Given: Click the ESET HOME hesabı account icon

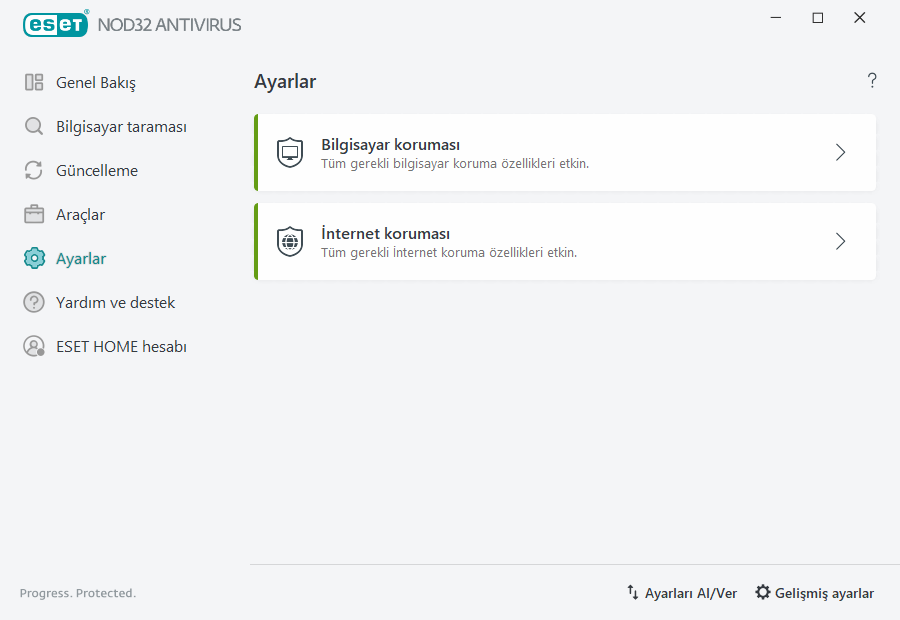Looking at the screenshot, I should tap(33, 346).
